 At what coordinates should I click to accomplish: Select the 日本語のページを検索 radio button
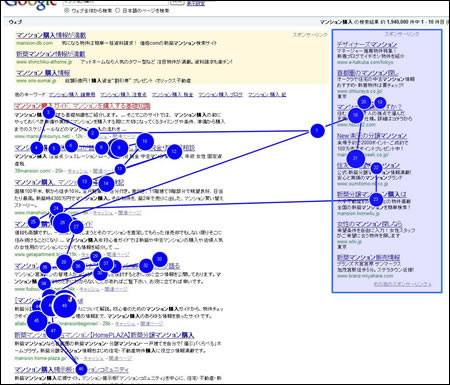(x=117, y=11)
